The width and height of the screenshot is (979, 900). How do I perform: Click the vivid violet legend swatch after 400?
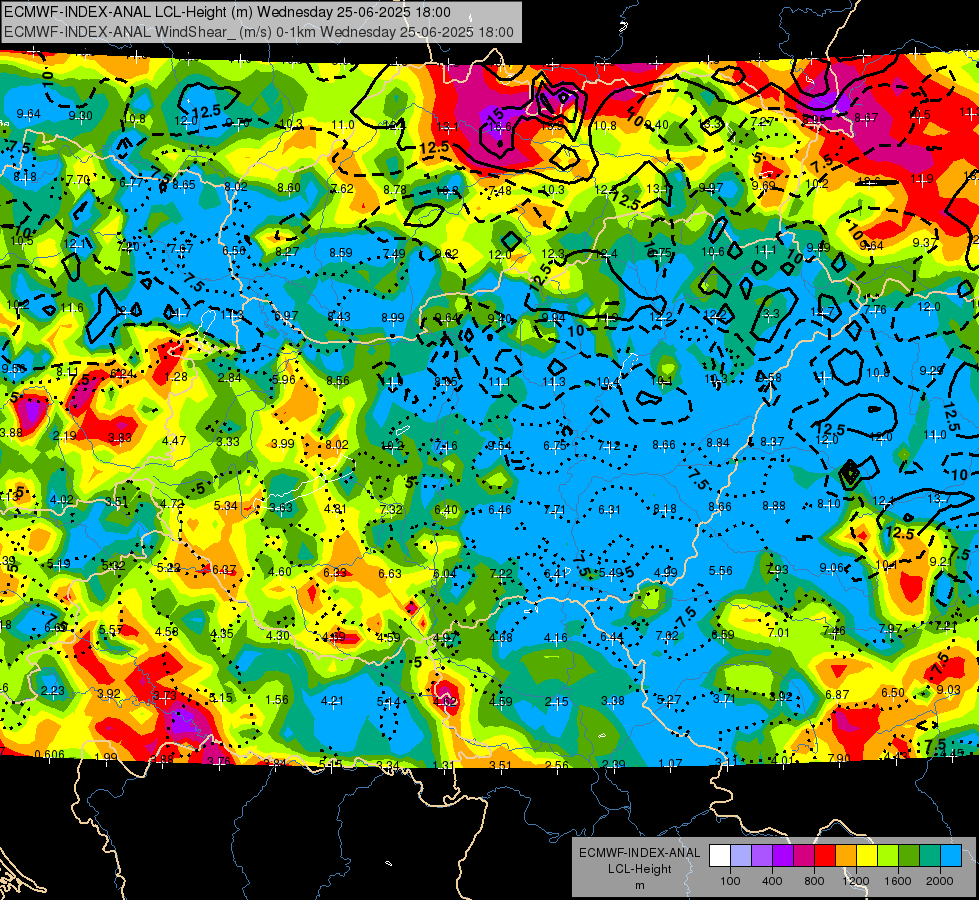tap(783, 856)
